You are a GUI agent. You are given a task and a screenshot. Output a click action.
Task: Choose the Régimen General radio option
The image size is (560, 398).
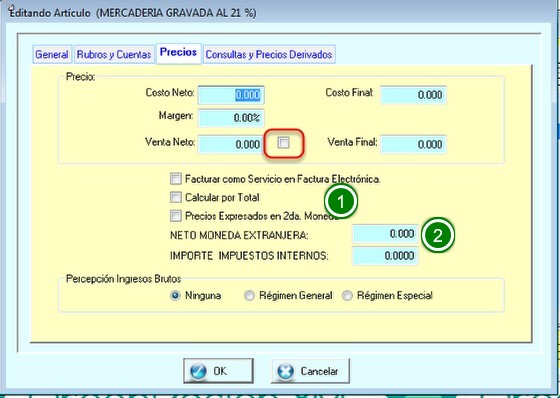click(249, 296)
